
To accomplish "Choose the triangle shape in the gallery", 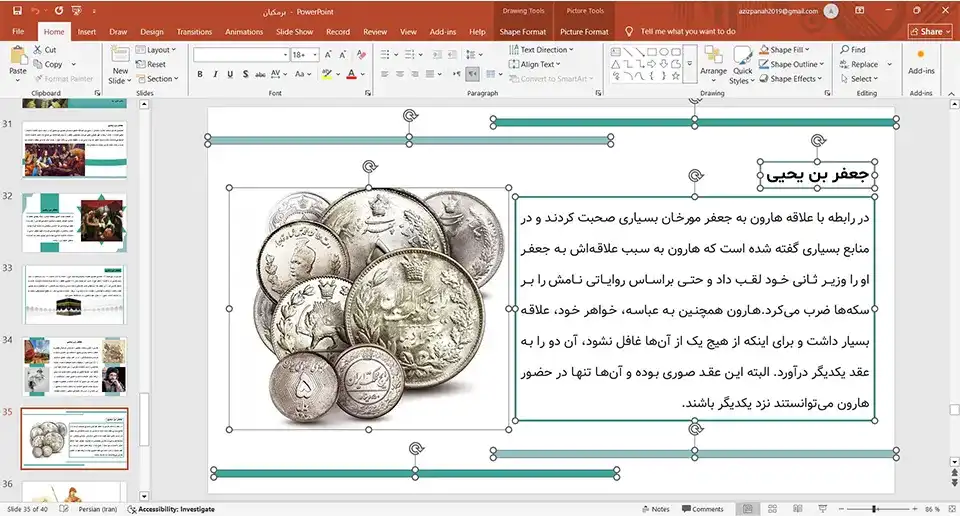I will click(x=616, y=64).
